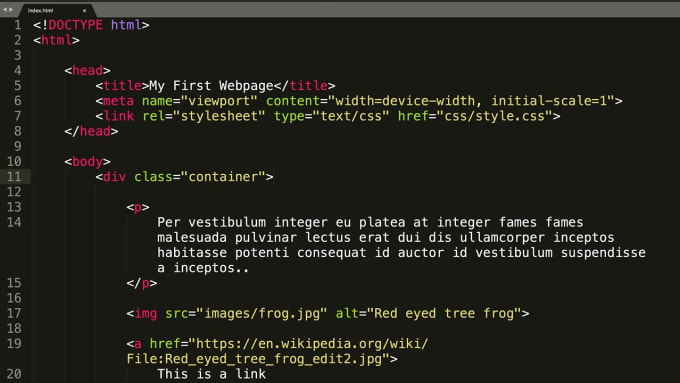680x383 pixels.
Task: Click the viewport meta name value
Action: point(219,101)
